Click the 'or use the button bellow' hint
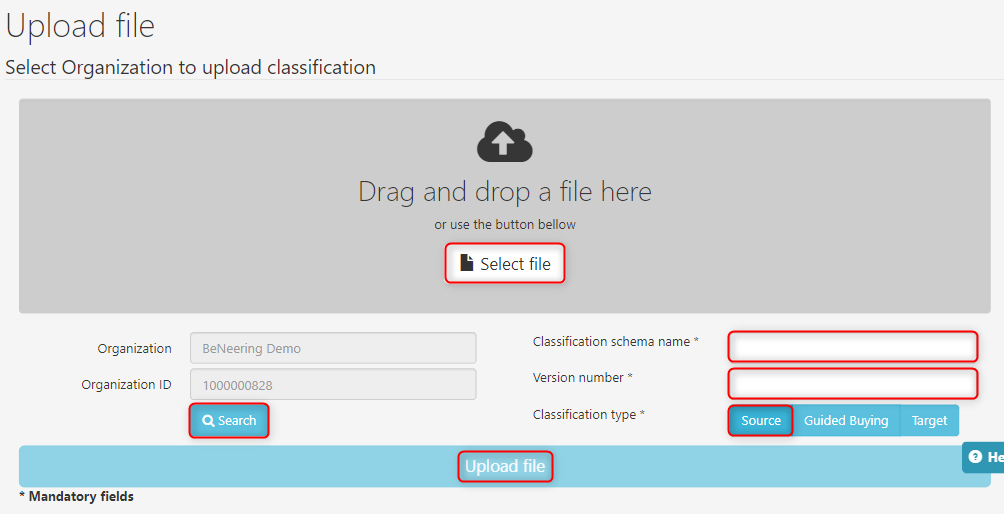The height and width of the screenshot is (514, 1004). click(x=505, y=224)
